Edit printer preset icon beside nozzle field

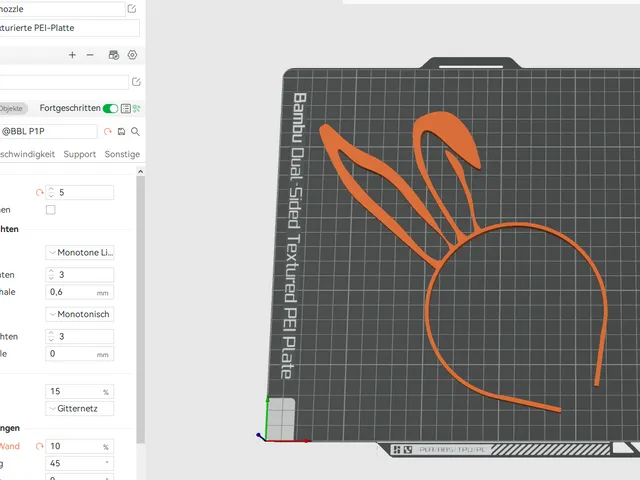(x=132, y=9)
